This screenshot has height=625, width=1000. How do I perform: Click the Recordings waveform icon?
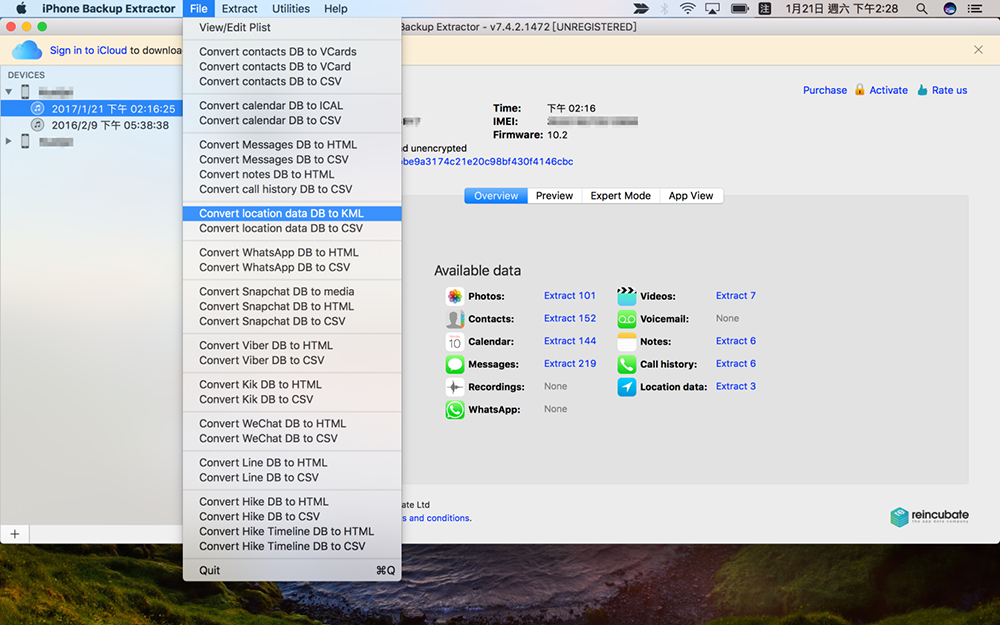[x=455, y=387]
